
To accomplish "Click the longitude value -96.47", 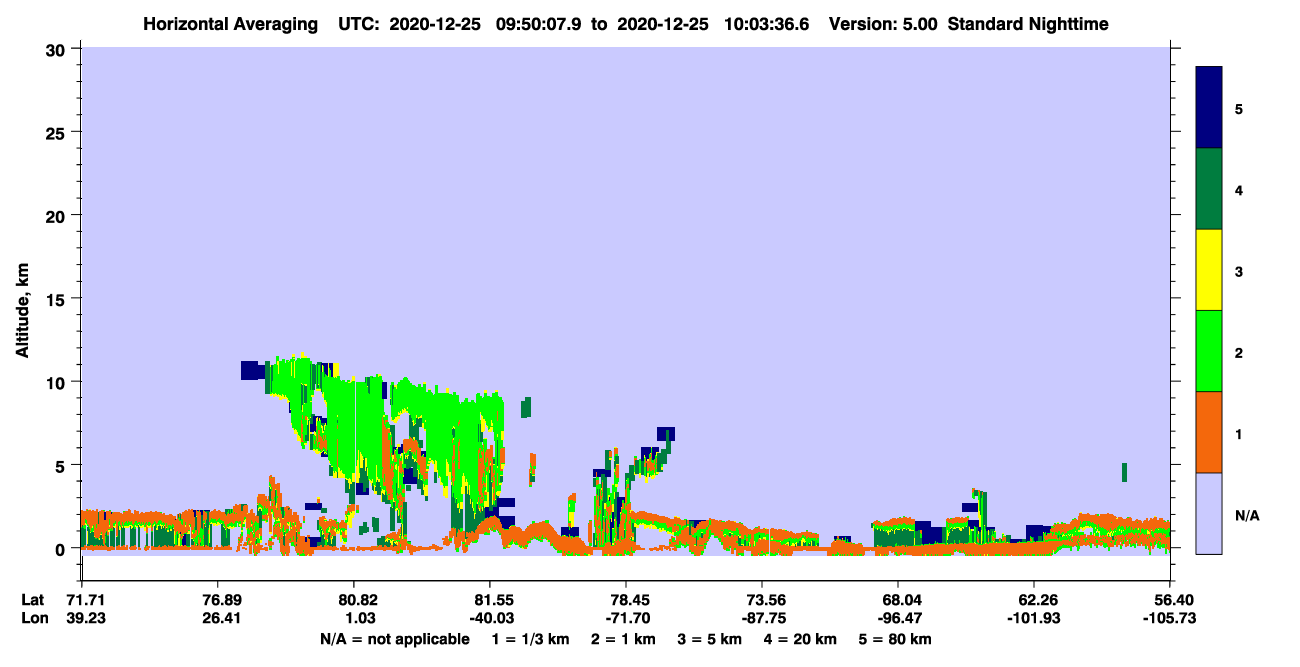I will pos(898,618).
